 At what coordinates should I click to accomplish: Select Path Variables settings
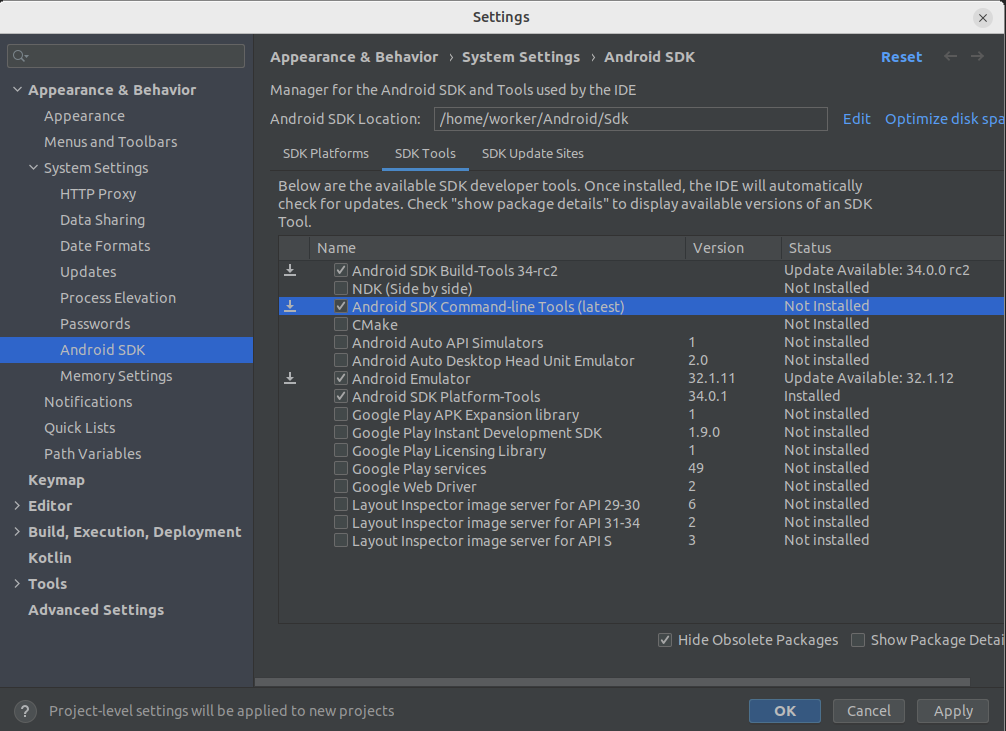pos(93,454)
